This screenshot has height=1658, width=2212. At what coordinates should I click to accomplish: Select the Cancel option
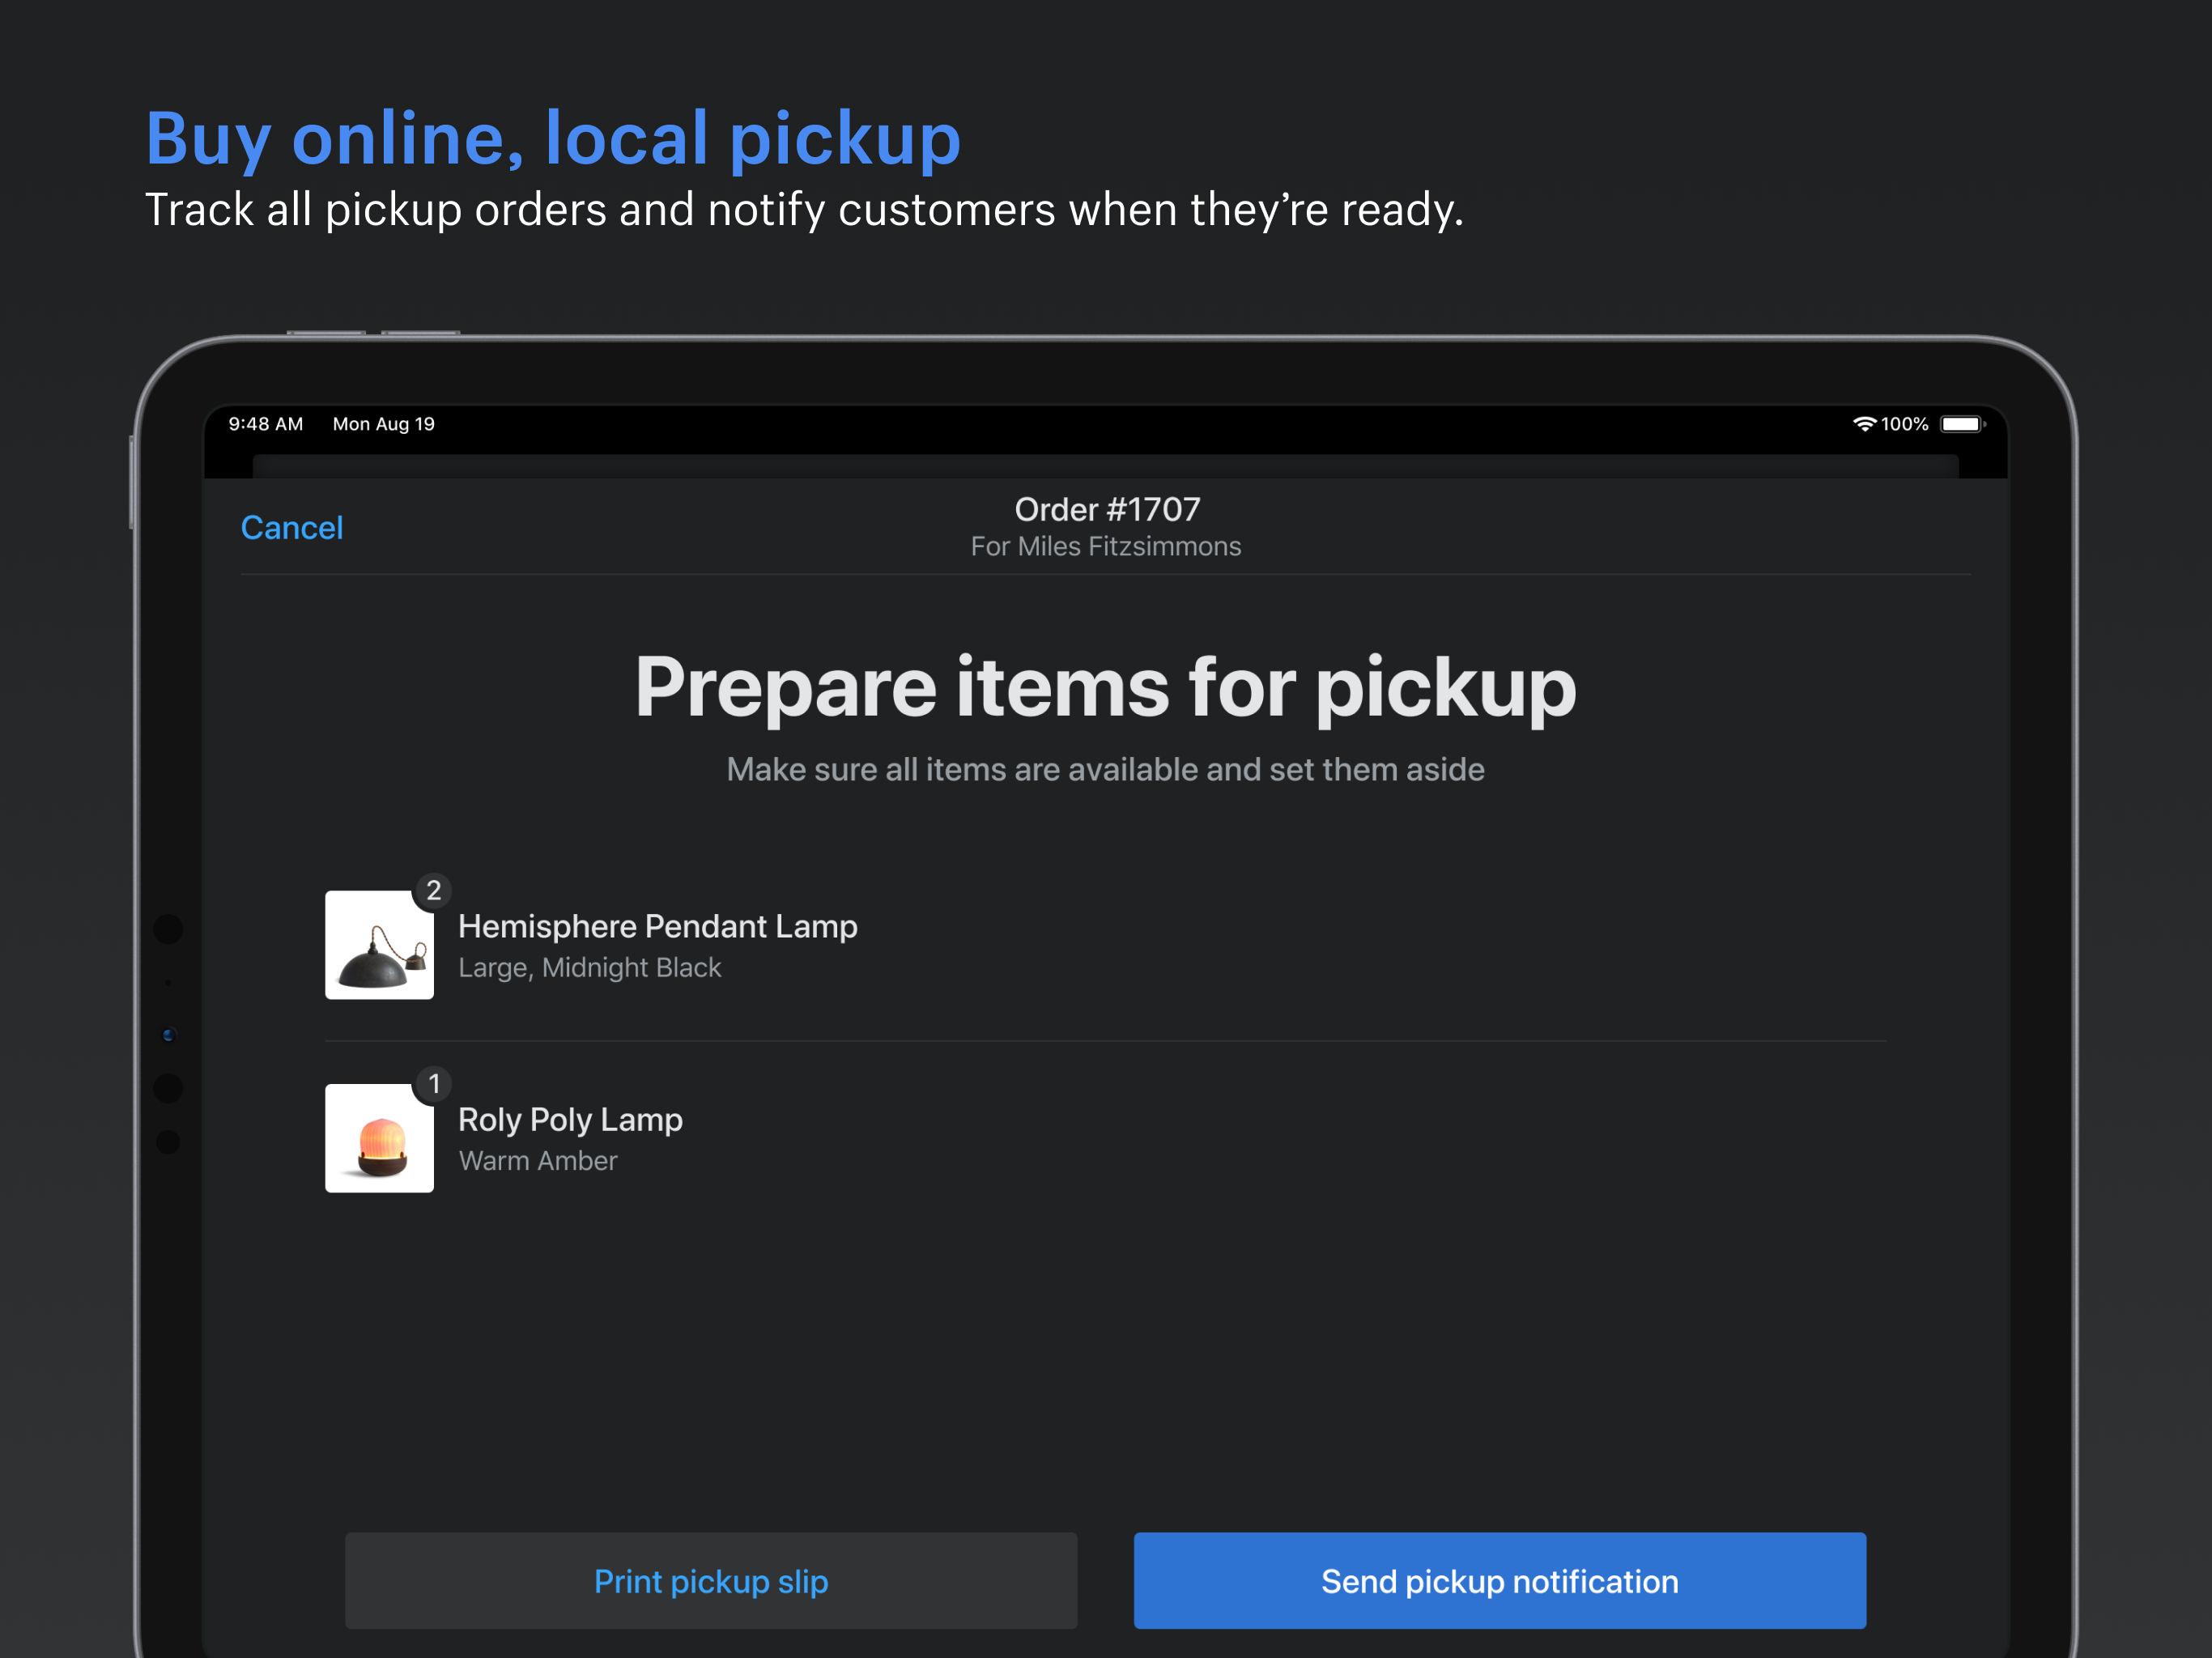(x=291, y=527)
